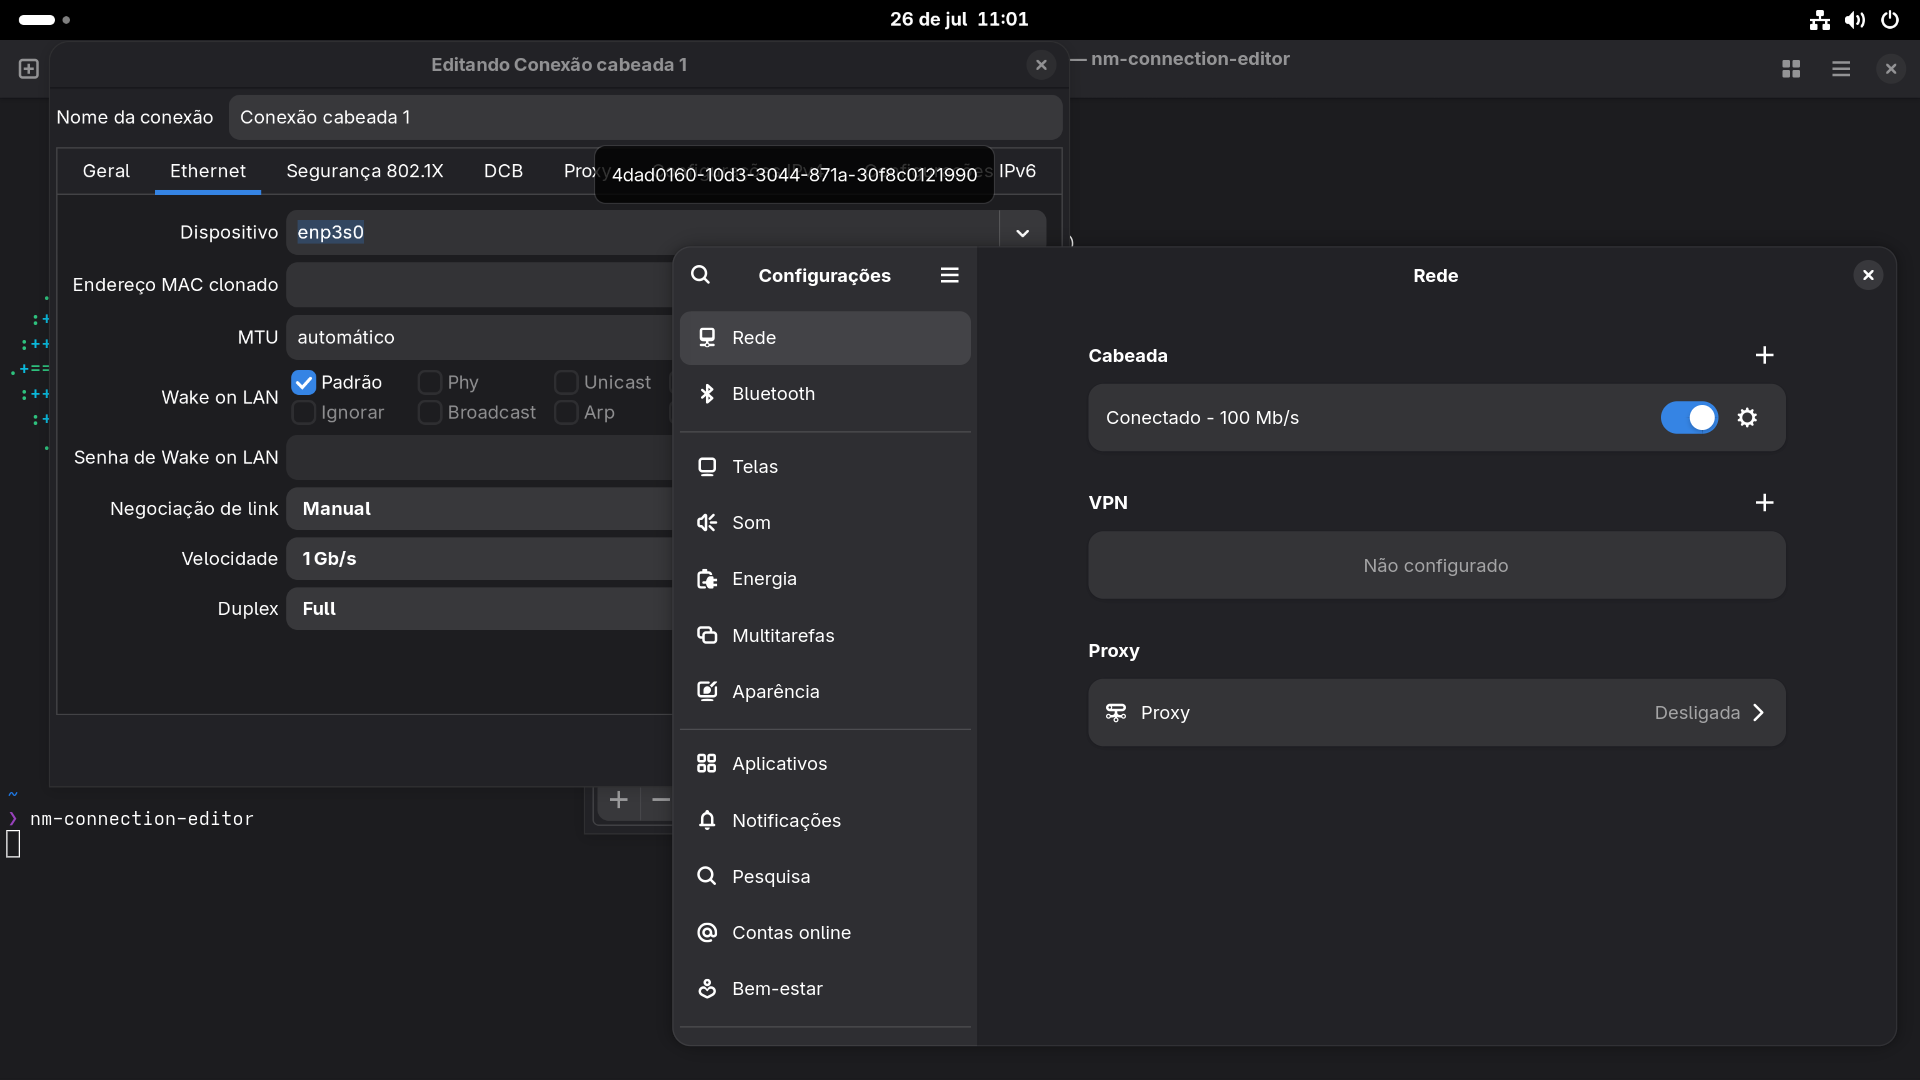Click the Senha de Wake on LAN field
Image resolution: width=1920 pixels, height=1080 pixels.
pos(480,458)
